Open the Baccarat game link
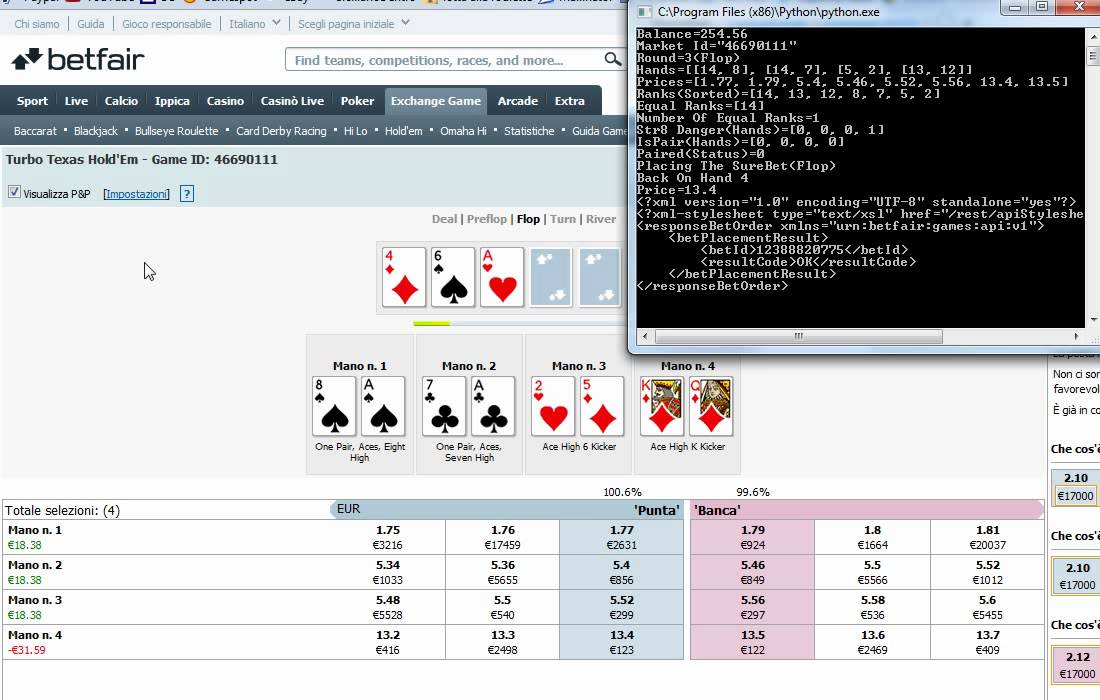Screen dimensions: 1100x700 [35, 131]
